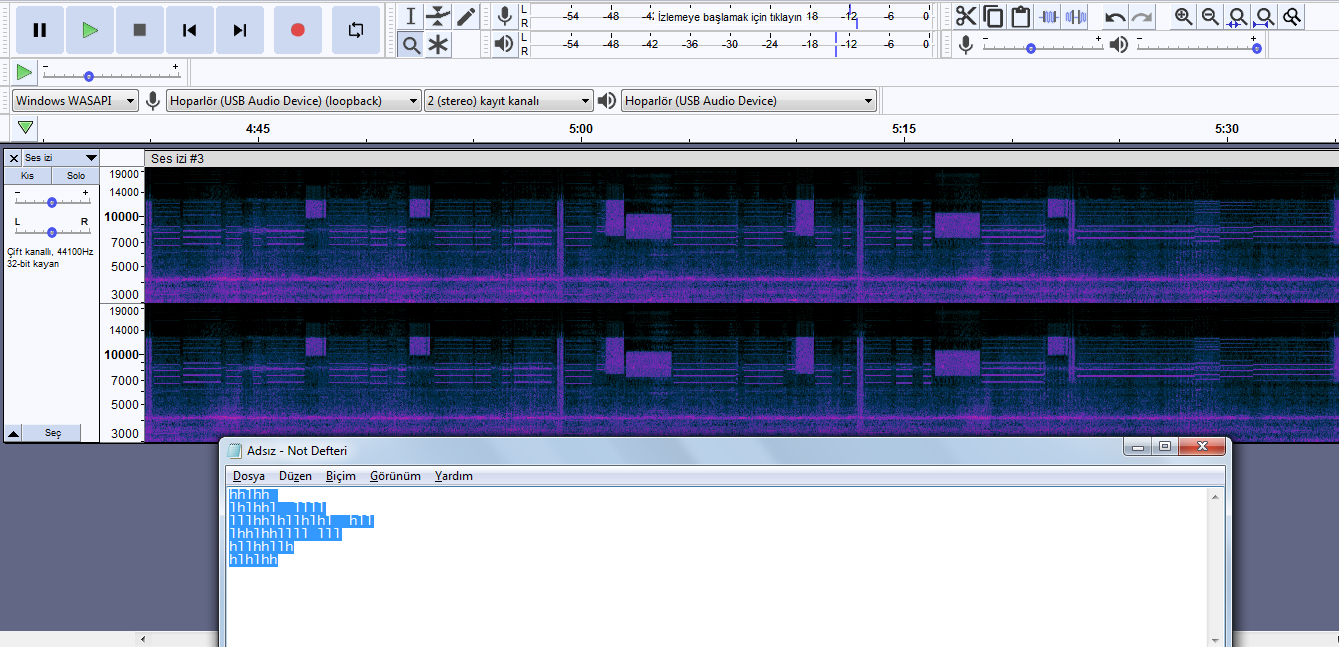The height and width of the screenshot is (647, 1339).
Task: Click the speaker icon in the device toolbar
Action: (606, 100)
